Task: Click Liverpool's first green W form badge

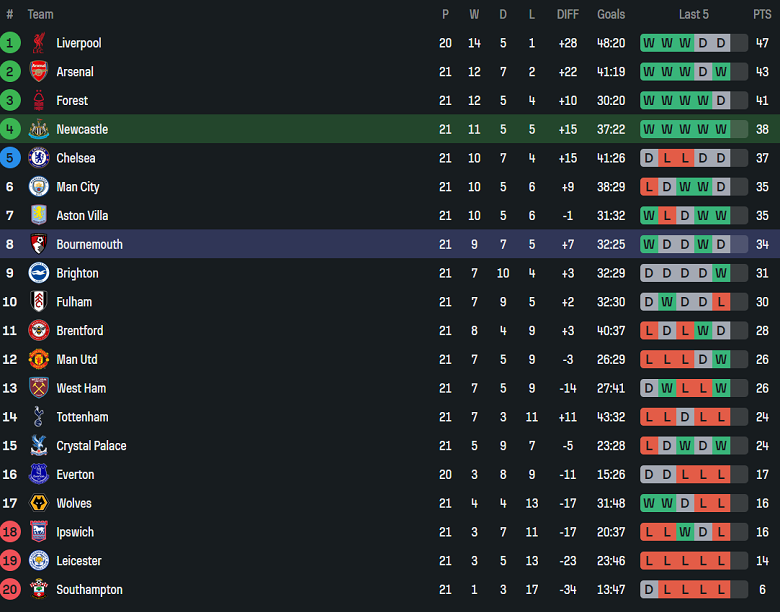Action: [649, 43]
